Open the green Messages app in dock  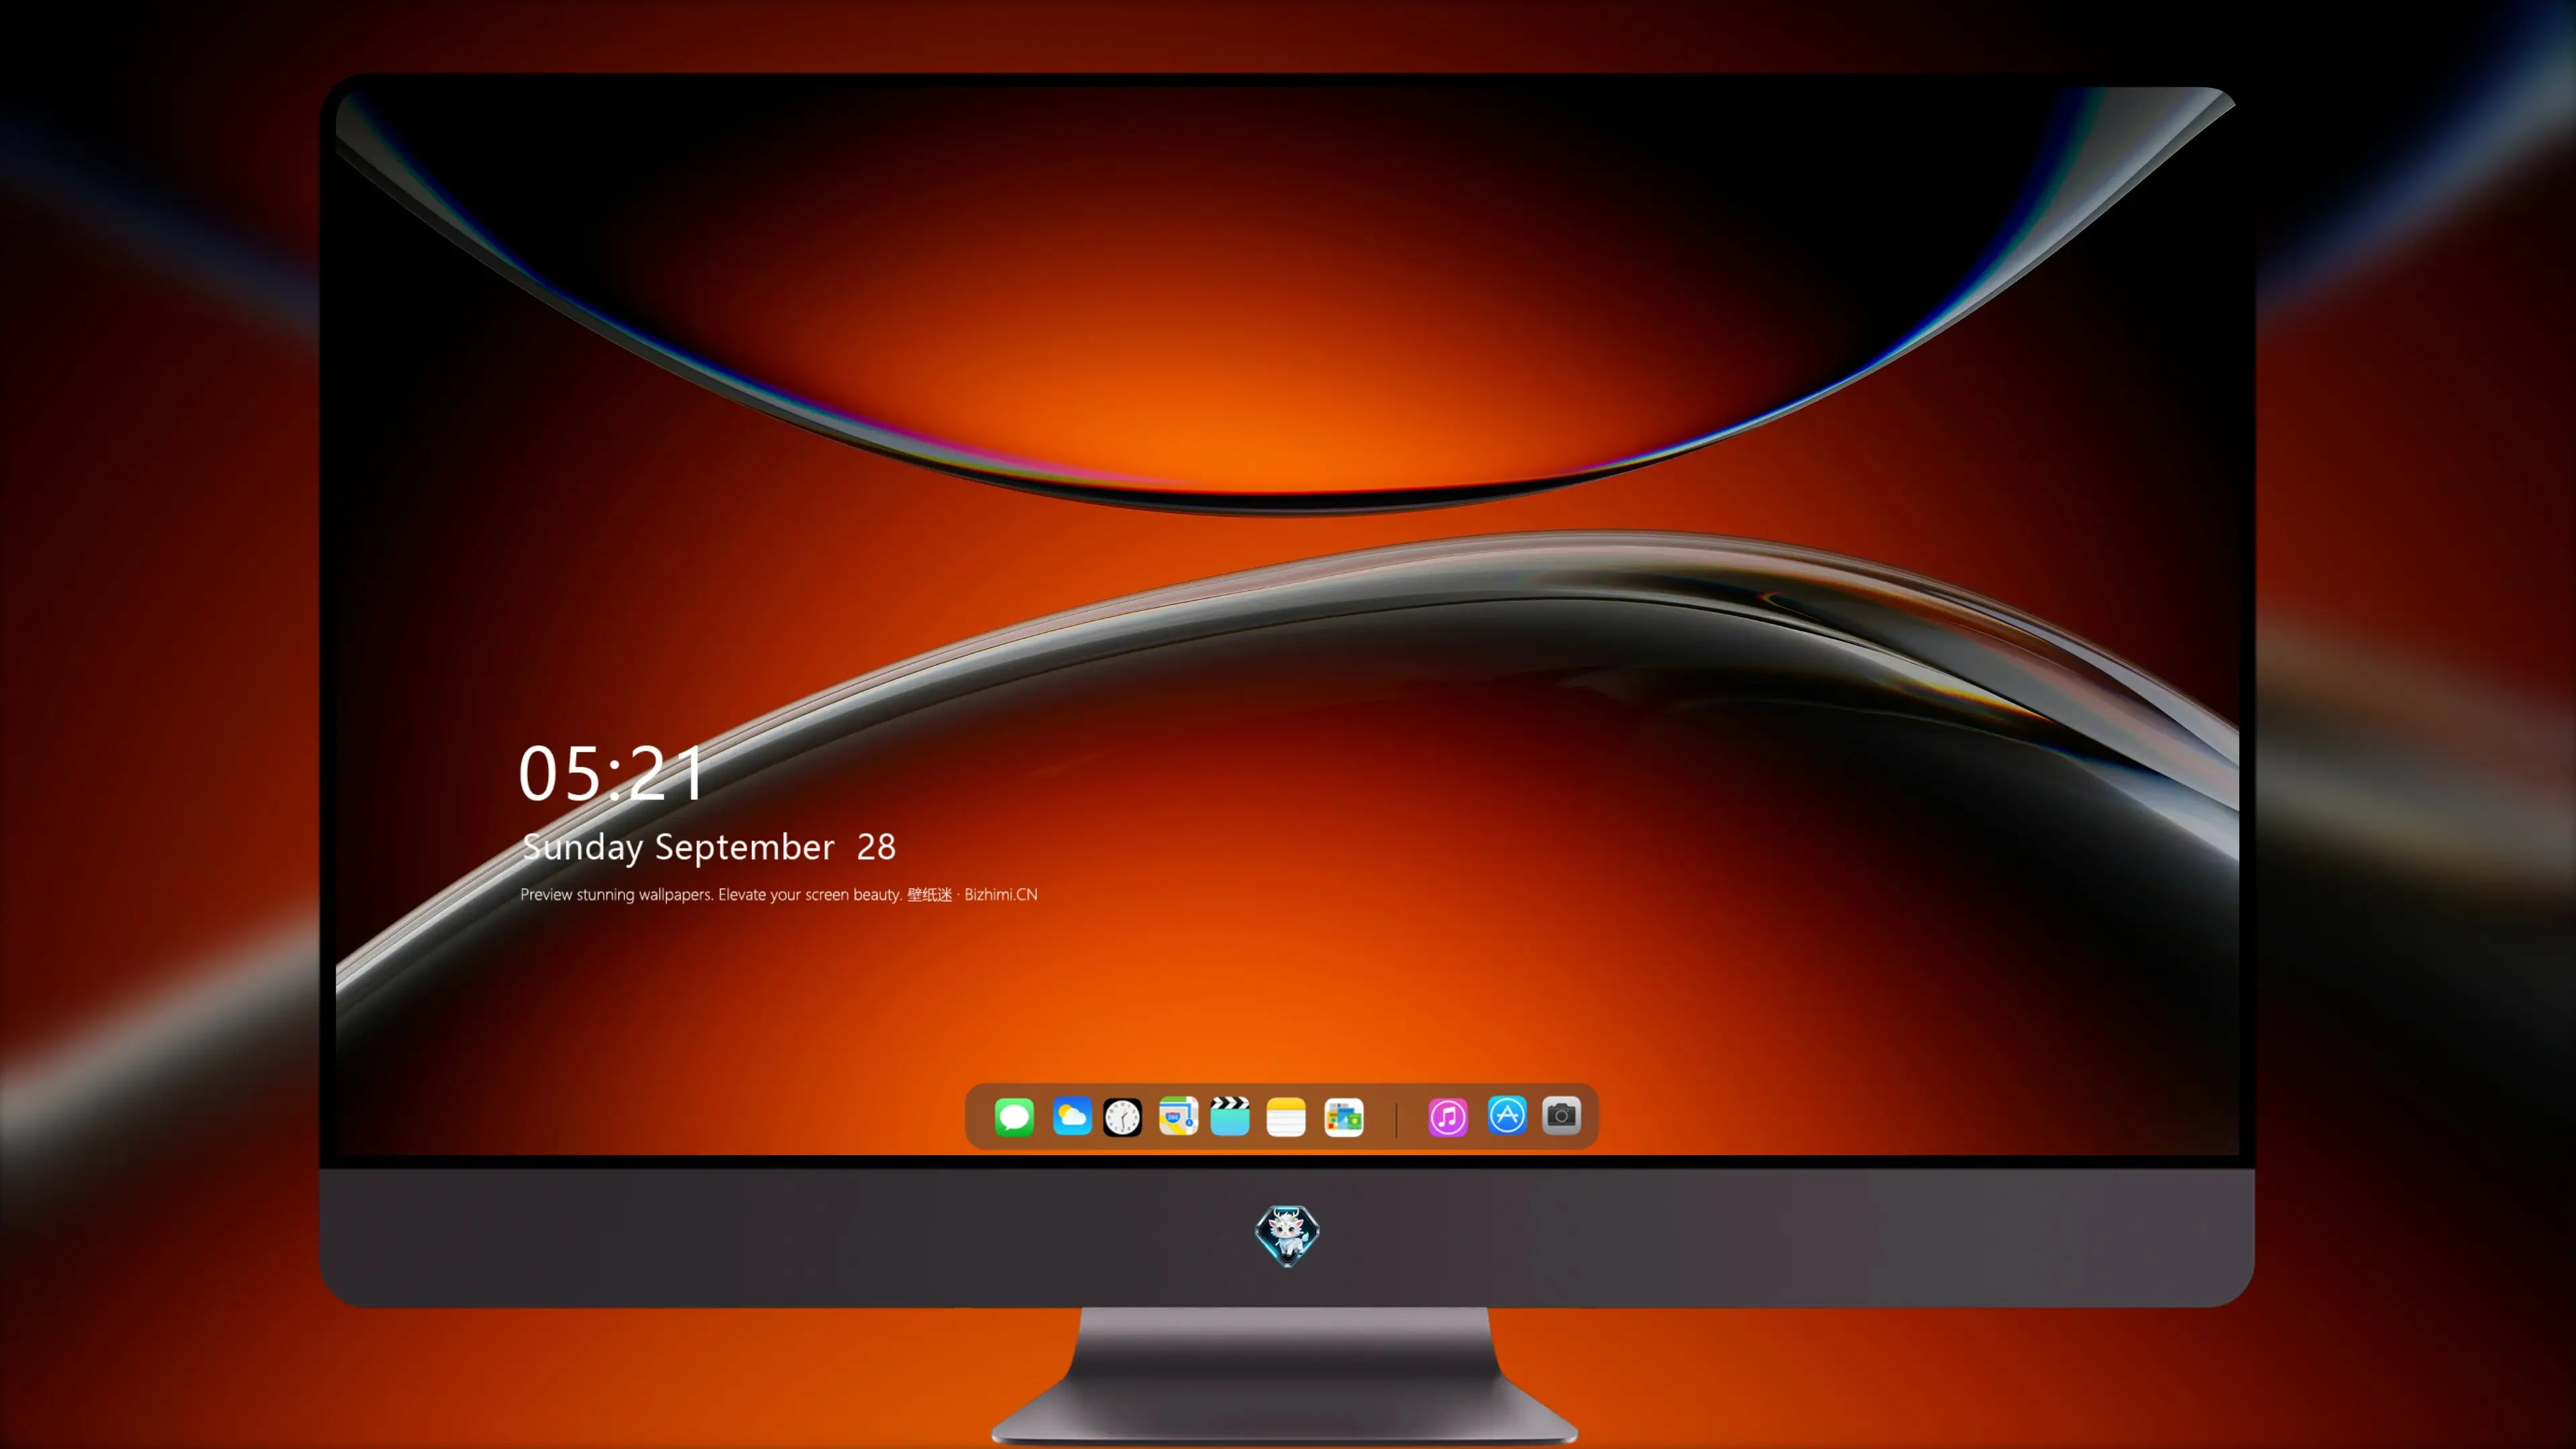(1014, 1116)
